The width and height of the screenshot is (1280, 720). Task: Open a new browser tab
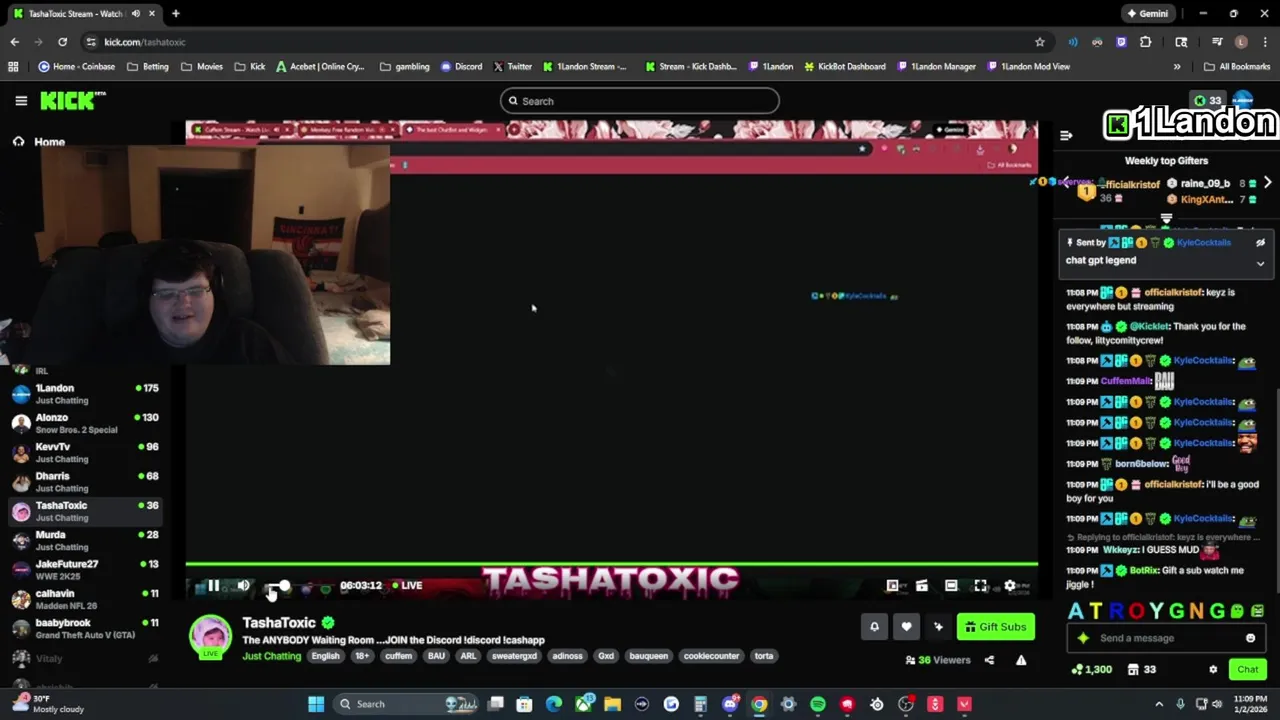(x=175, y=13)
